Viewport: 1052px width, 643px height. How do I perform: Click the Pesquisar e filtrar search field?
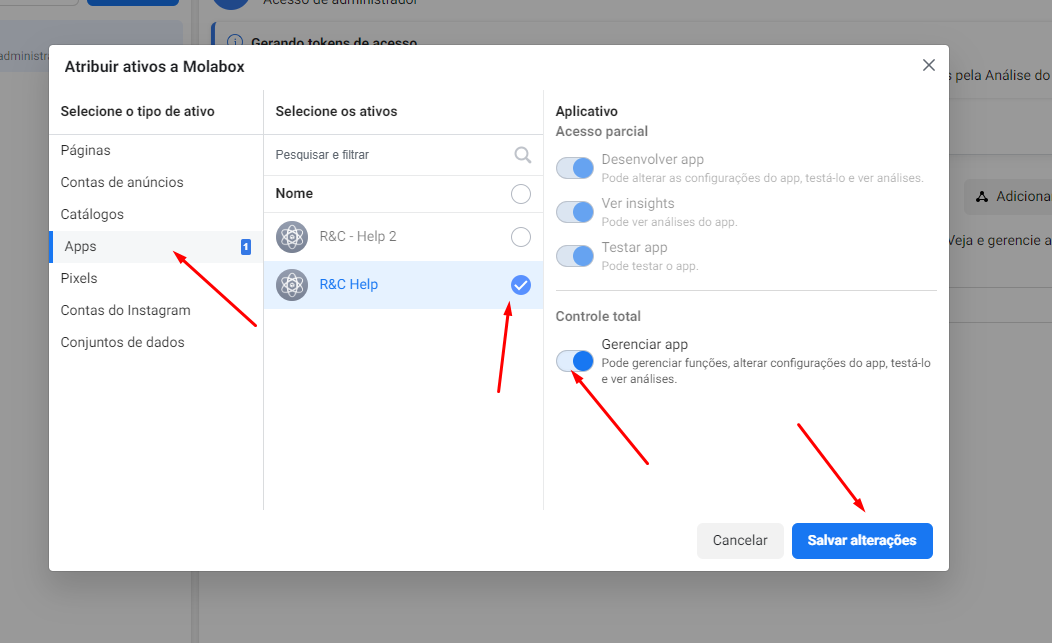point(403,155)
